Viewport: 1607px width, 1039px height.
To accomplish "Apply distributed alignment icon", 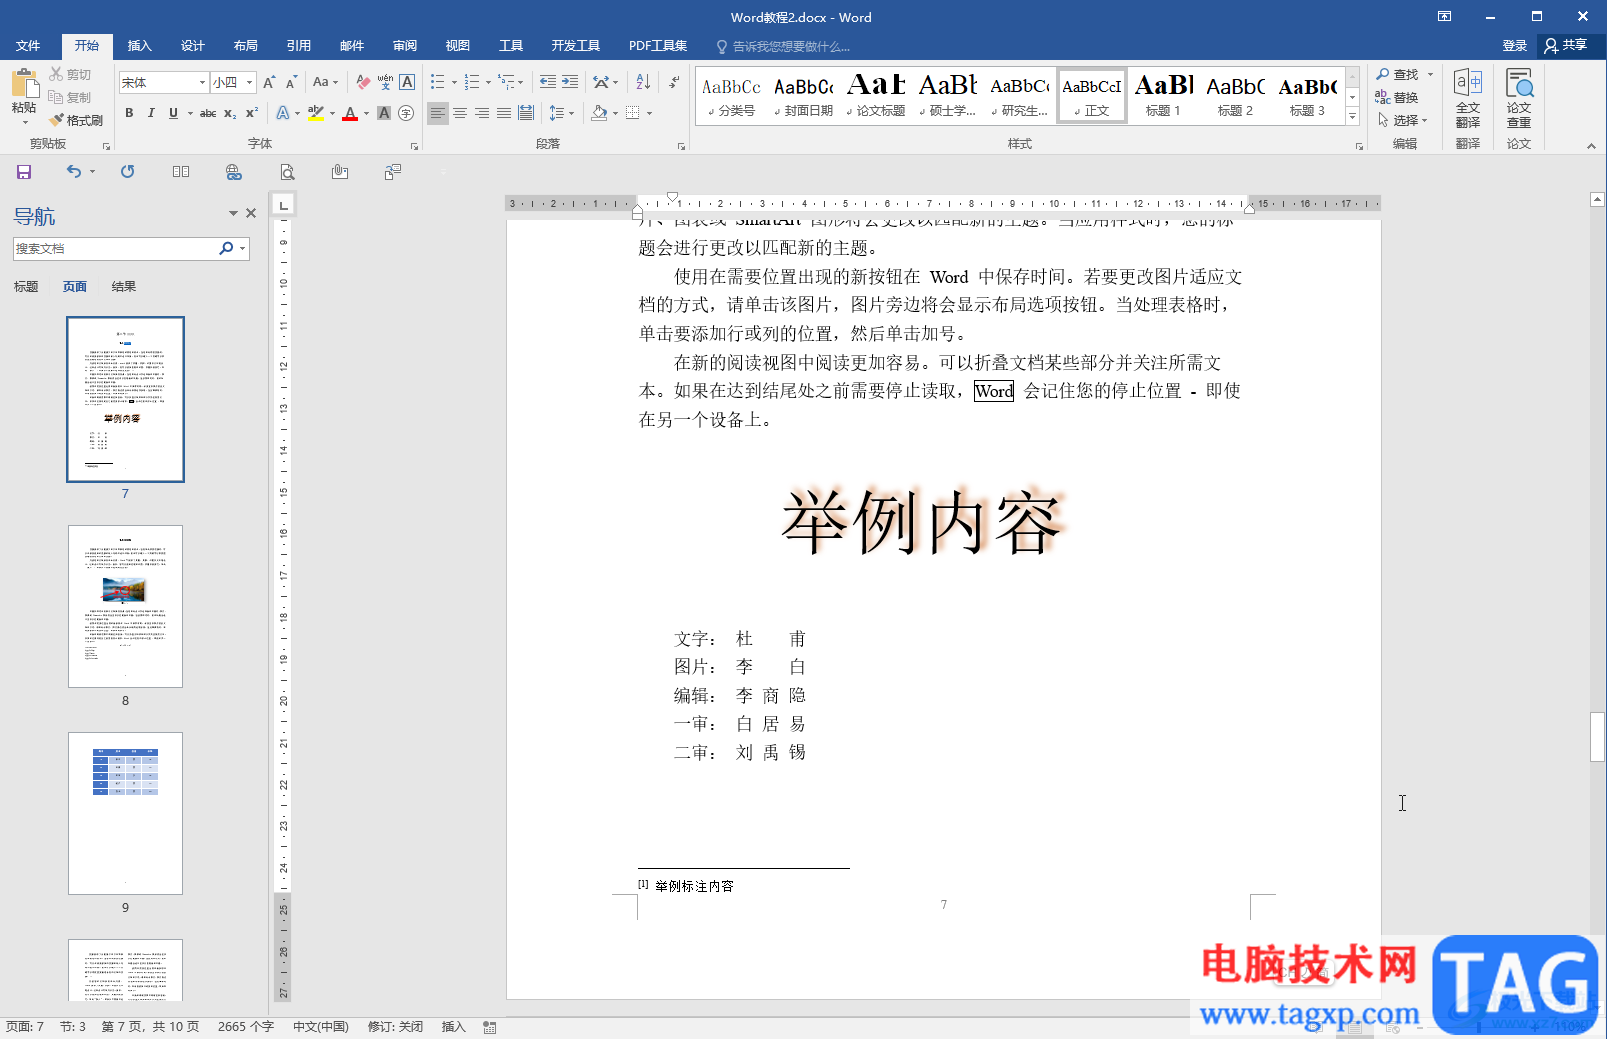I will coord(526,113).
